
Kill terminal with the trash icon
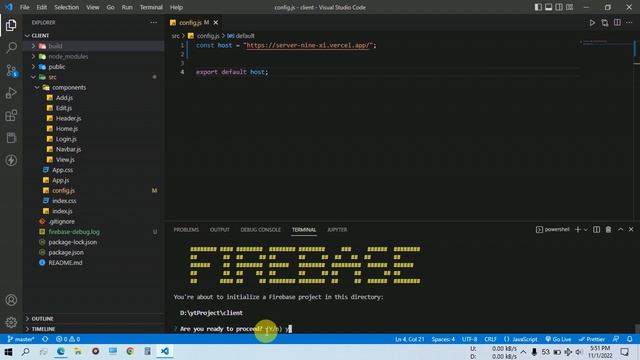(x=608, y=230)
